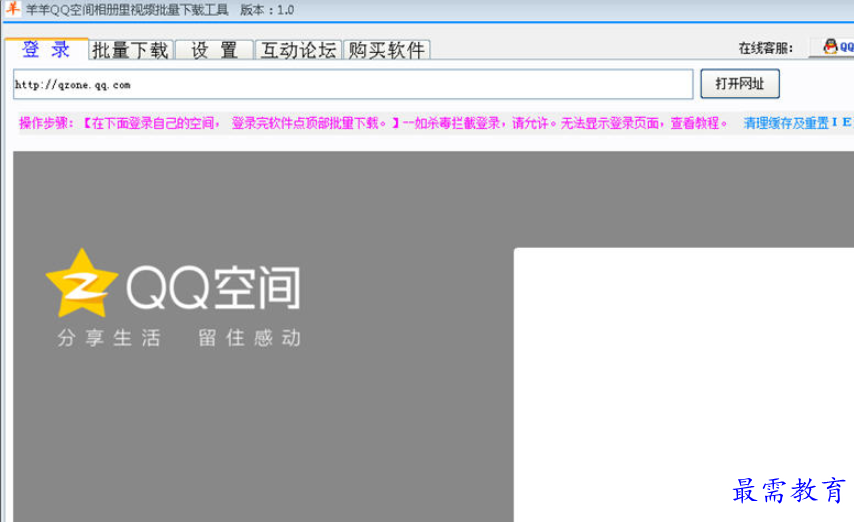Click the 分享生活 留住感动 slogan text
The width and height of the screenshot is (854, 522).
[179, 338]
